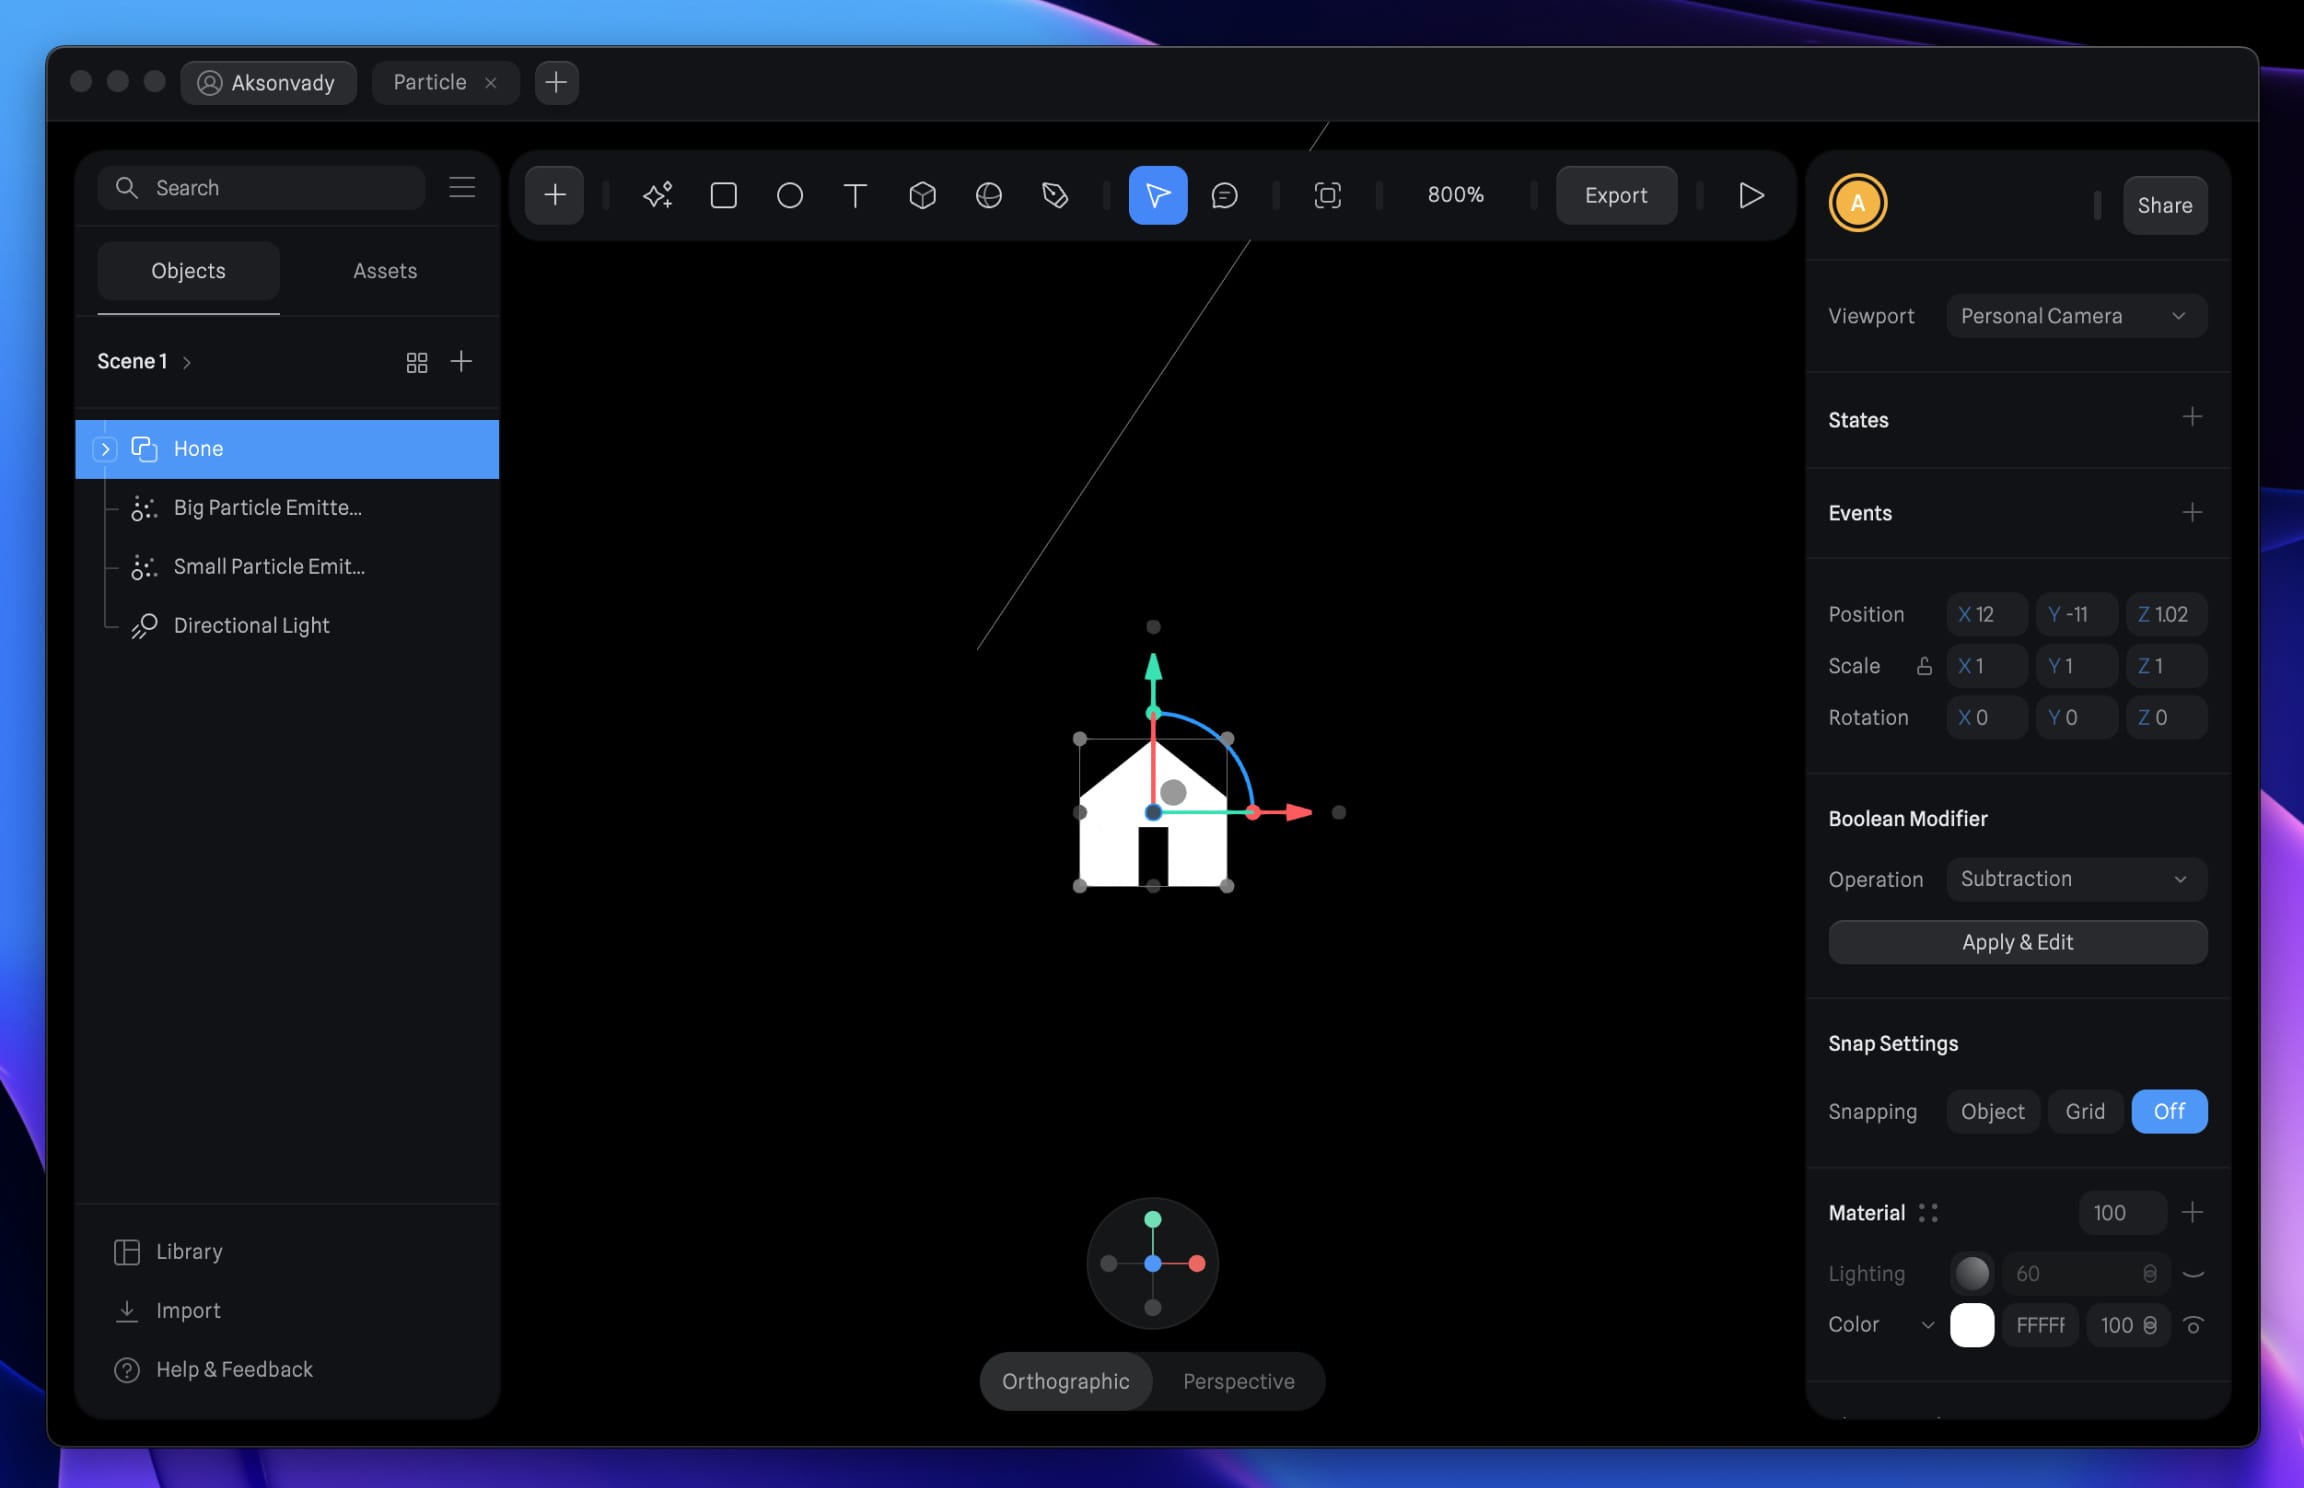Select the Frame capture tool
This screenshot has width=2304, height=1488.
1328,195
